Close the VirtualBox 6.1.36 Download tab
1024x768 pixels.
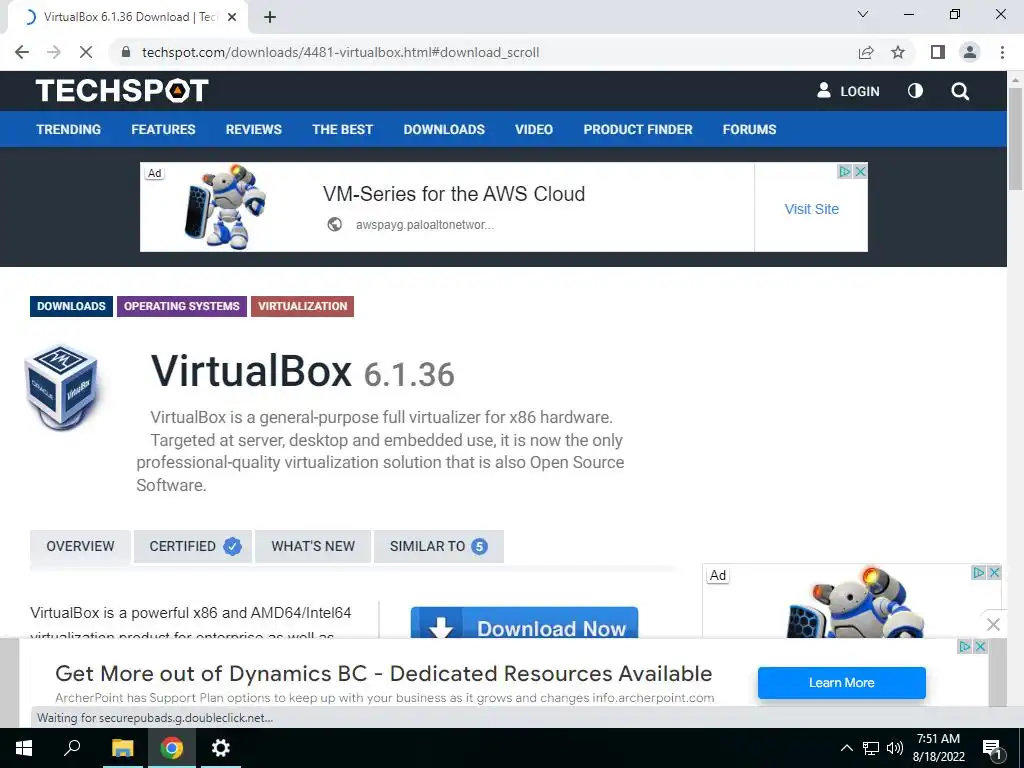(x=232, y=17)
